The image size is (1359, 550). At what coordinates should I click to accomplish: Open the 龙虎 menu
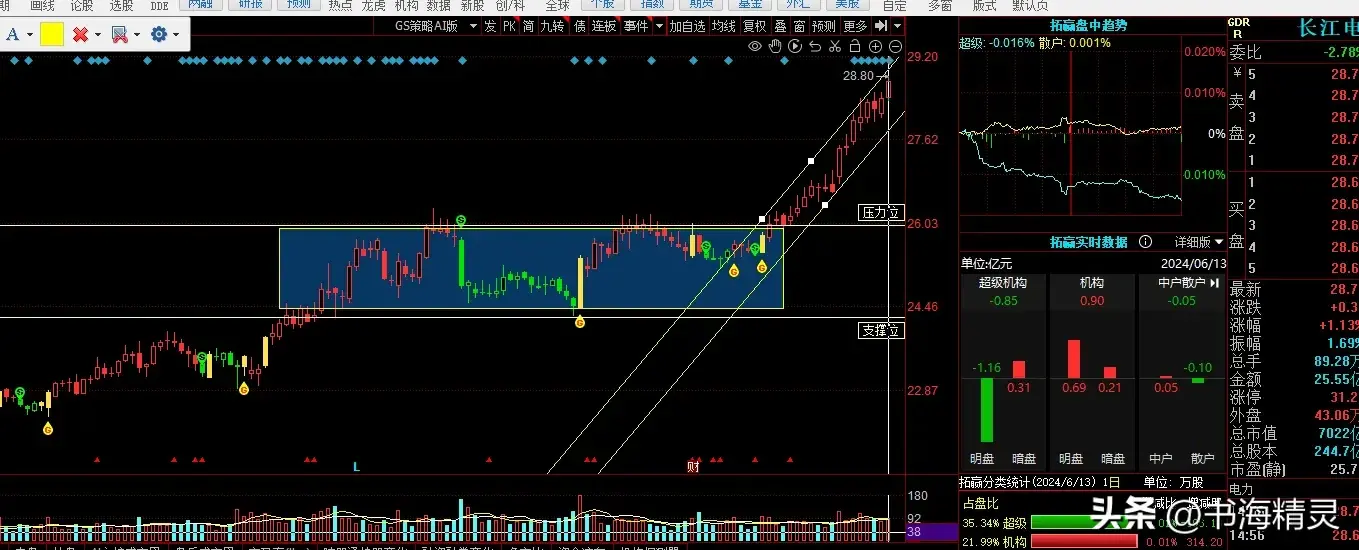point(373,5)
